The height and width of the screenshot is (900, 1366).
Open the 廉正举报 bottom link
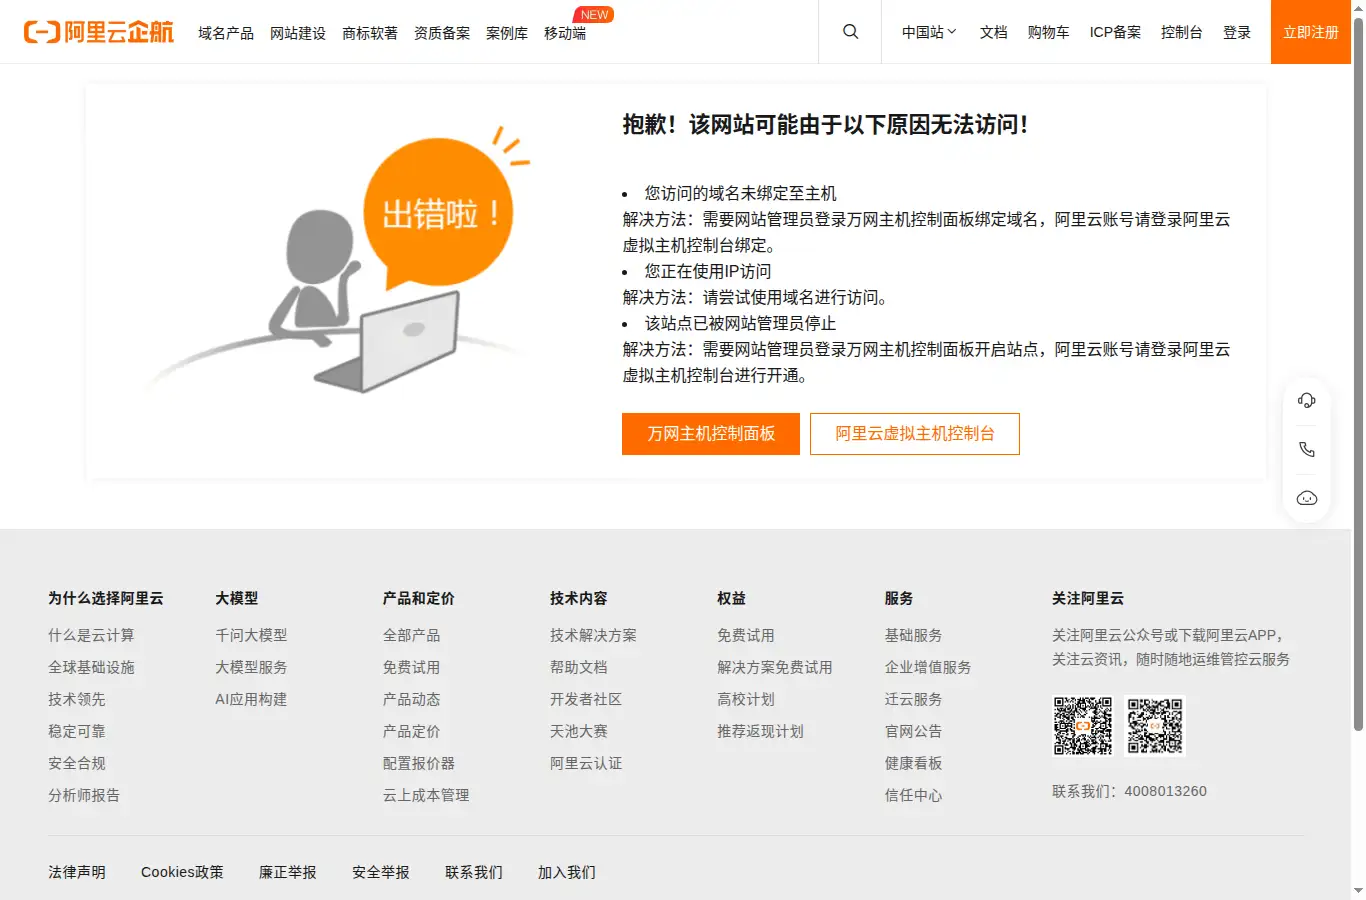click(x=288, y=872)
